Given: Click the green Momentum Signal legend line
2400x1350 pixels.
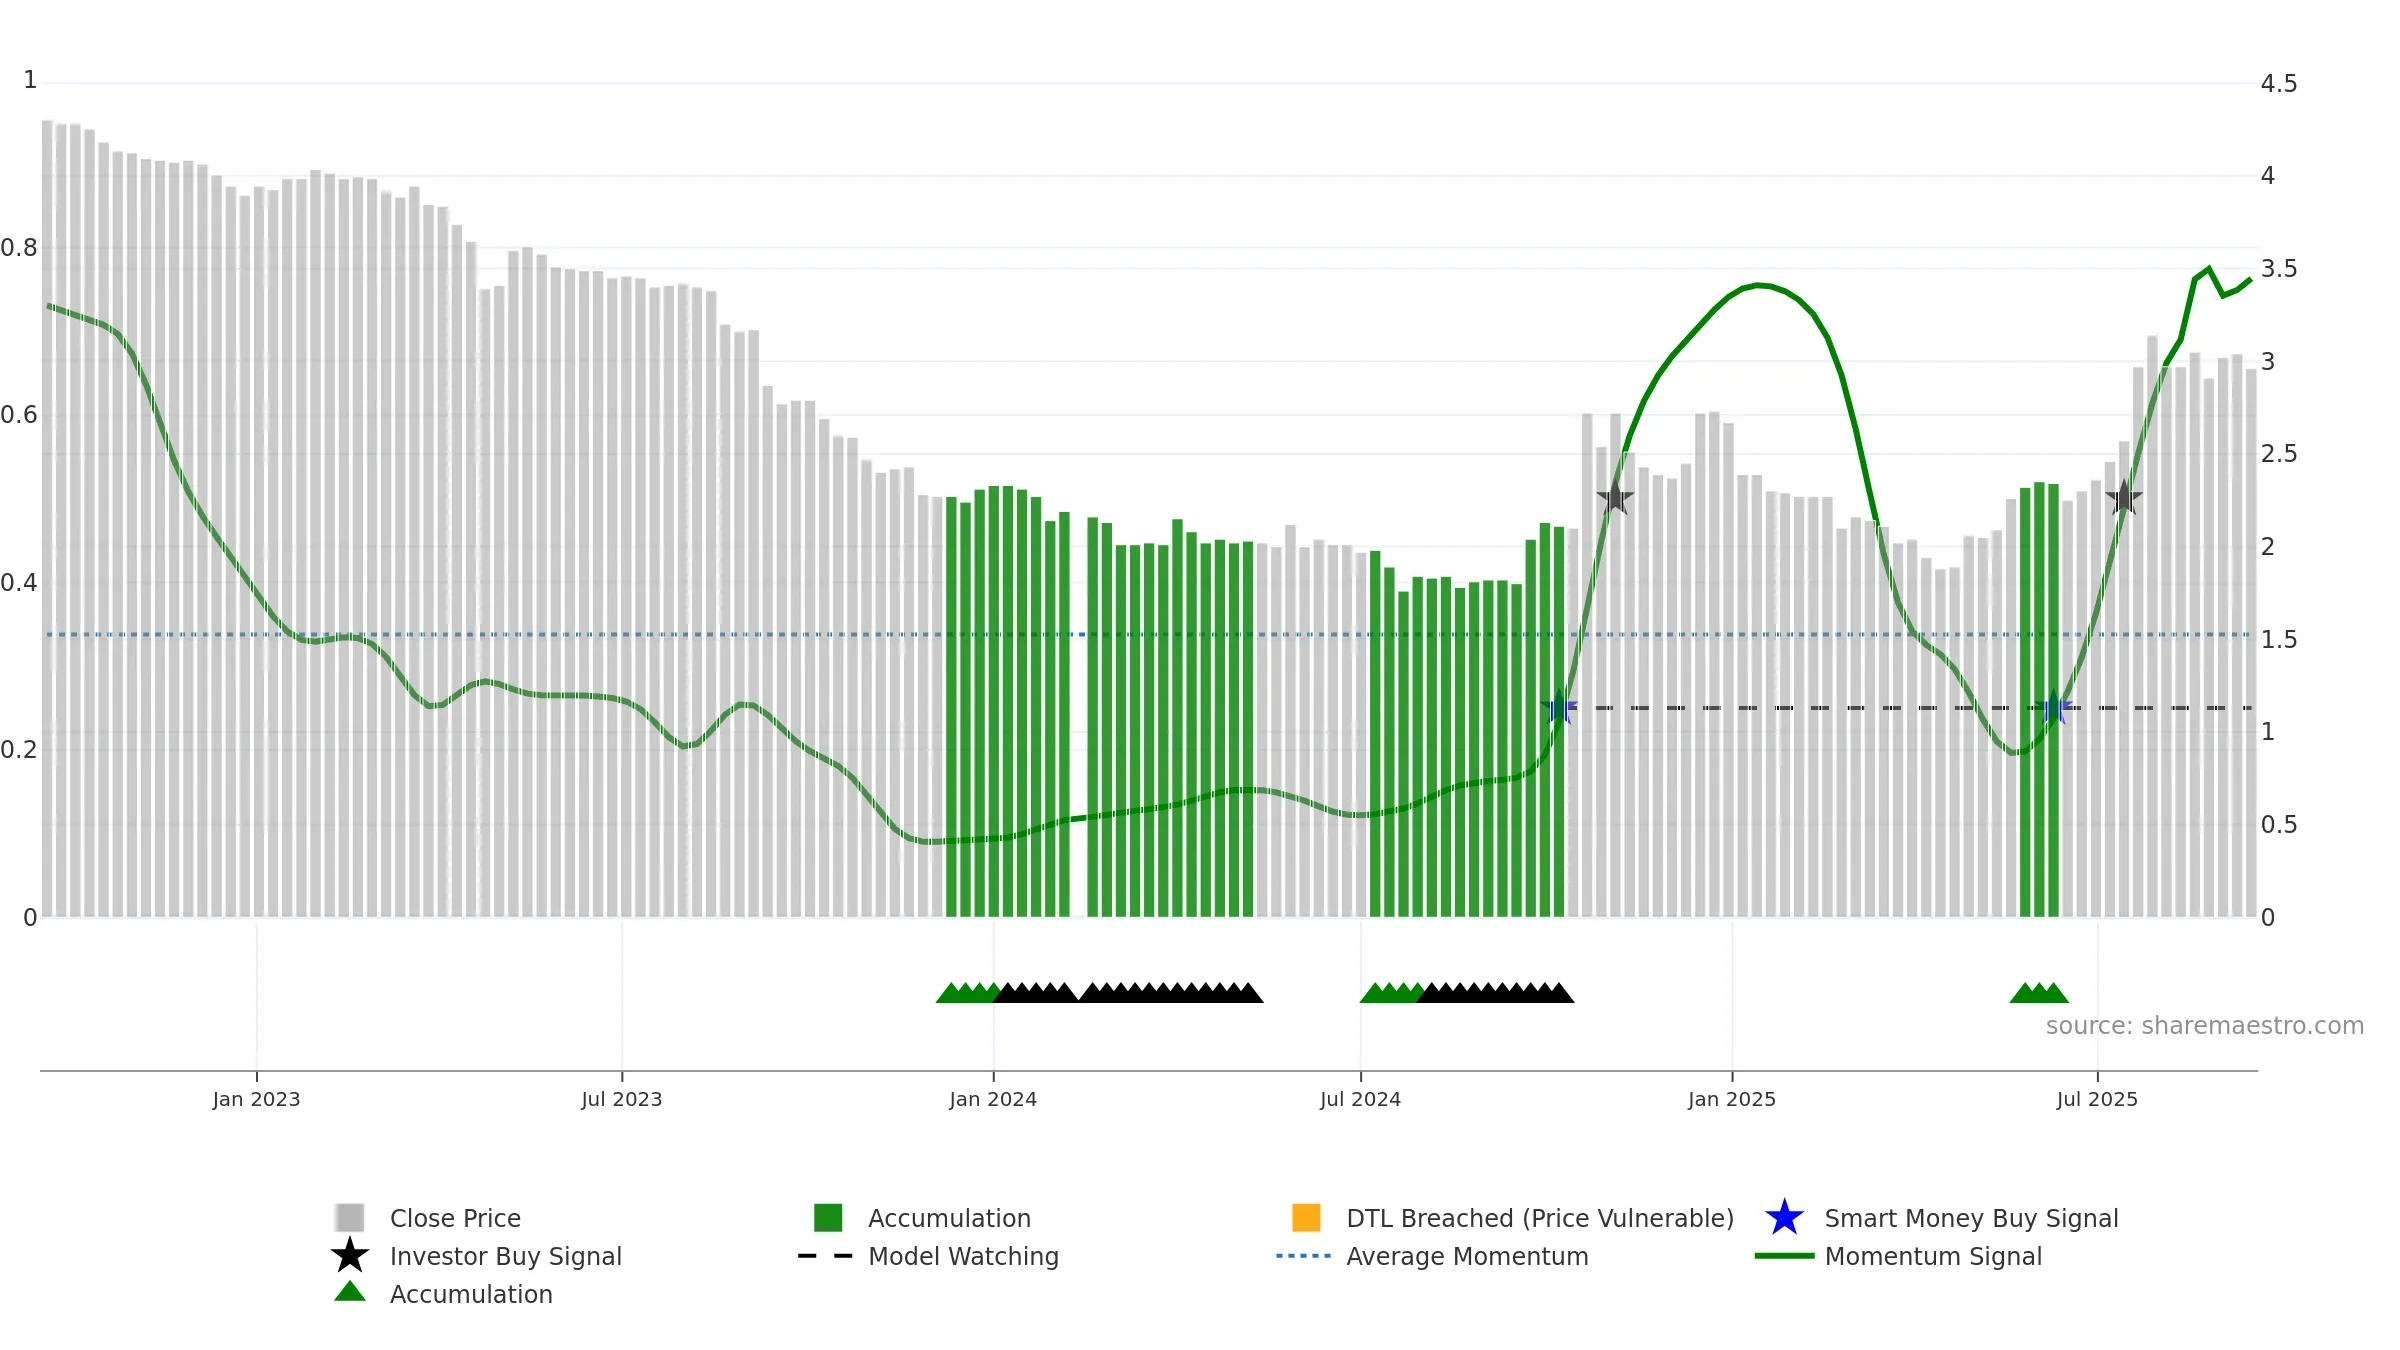Looking at the screenshot, I should (1784, 1255).
